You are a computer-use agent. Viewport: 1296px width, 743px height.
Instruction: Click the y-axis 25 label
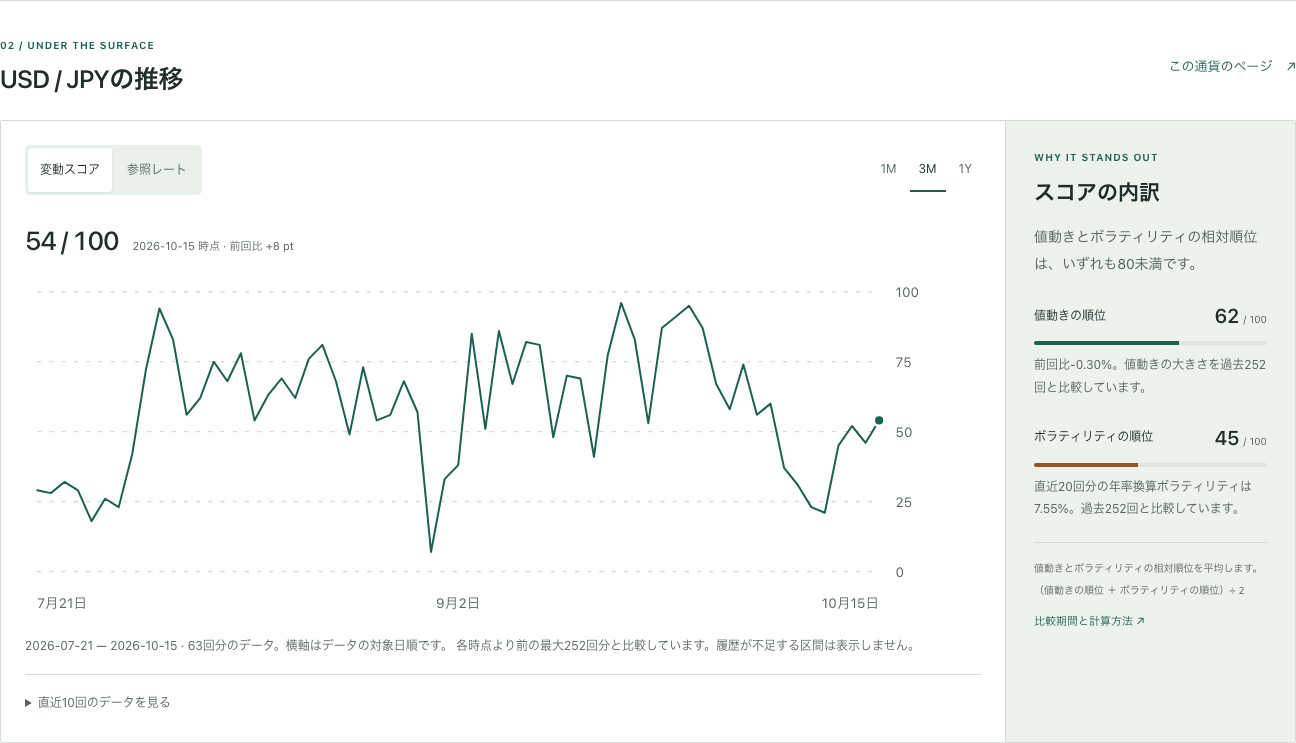[904, 502]
